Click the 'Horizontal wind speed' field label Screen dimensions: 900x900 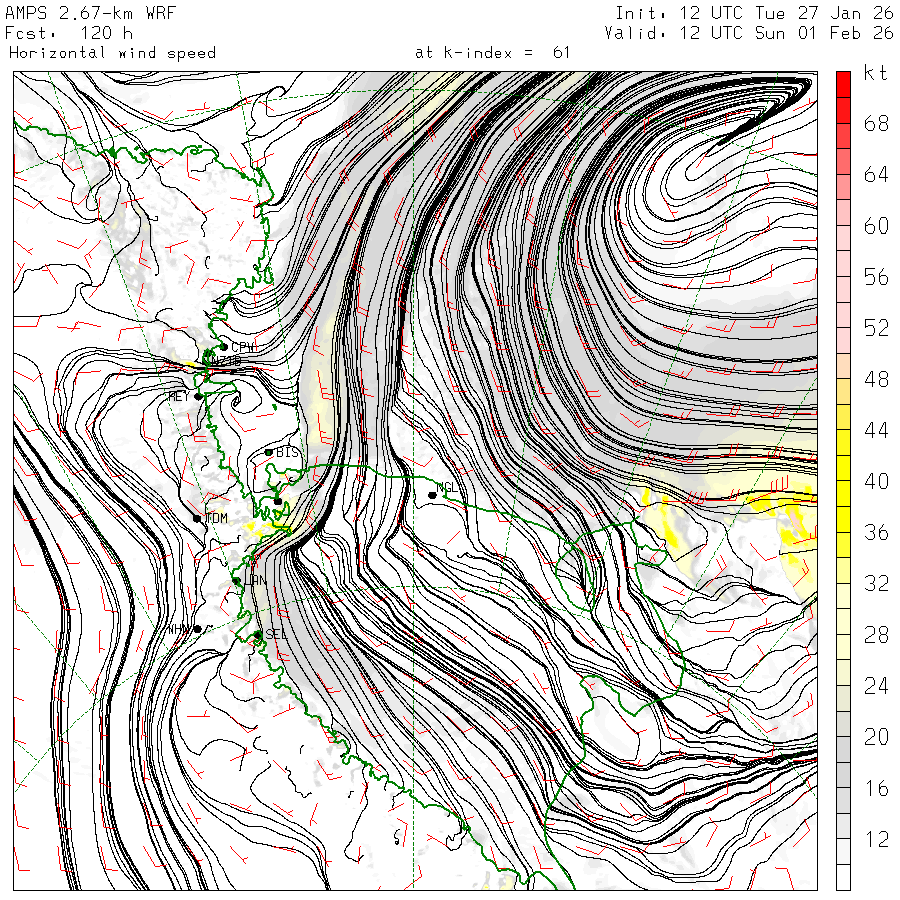click(x=112, y=53)
